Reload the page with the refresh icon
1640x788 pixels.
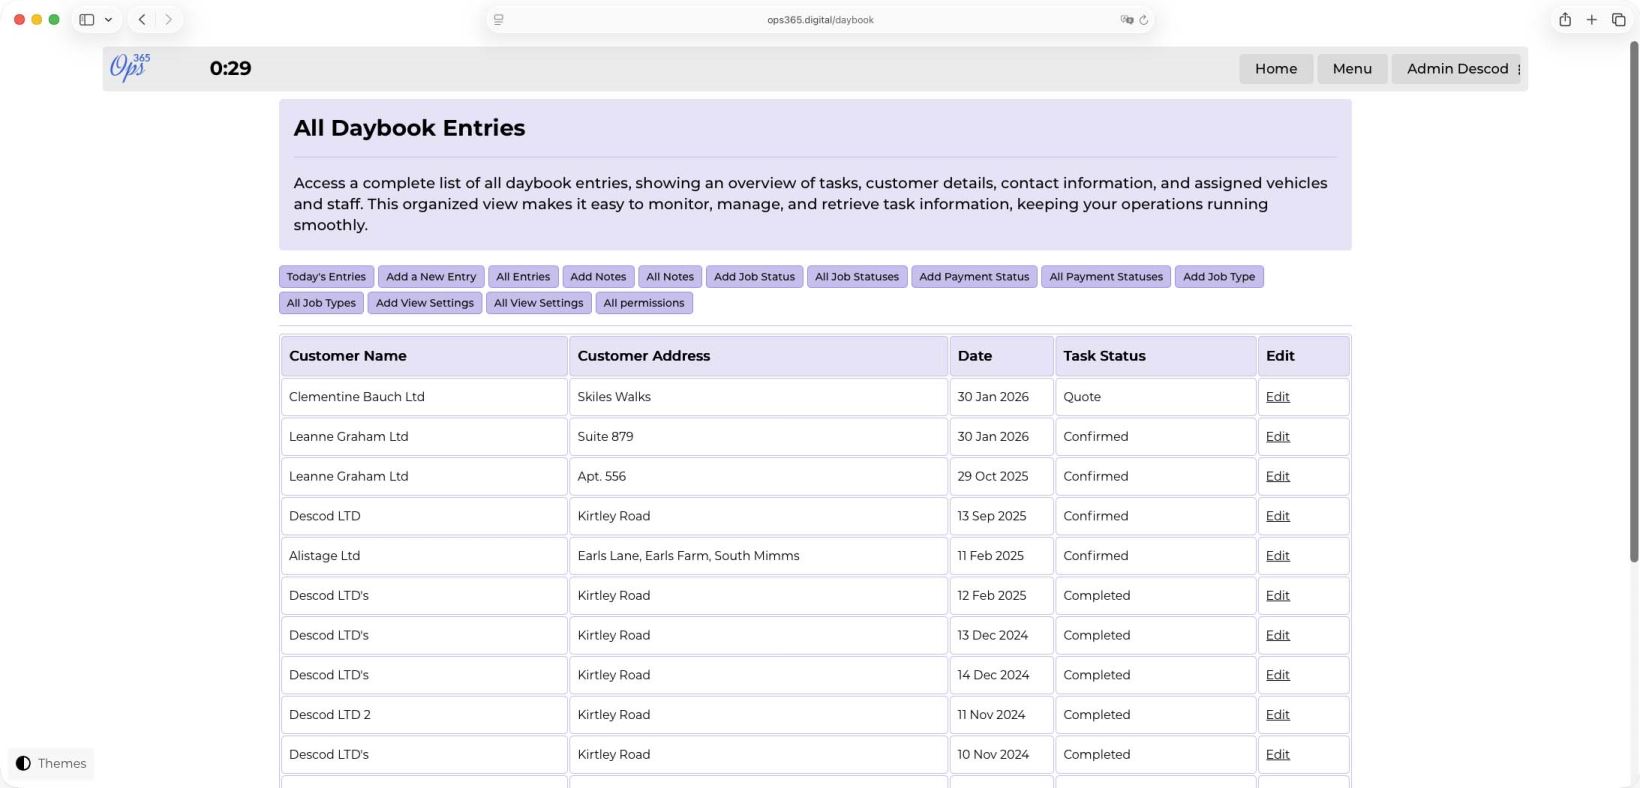pos(1144,20)
